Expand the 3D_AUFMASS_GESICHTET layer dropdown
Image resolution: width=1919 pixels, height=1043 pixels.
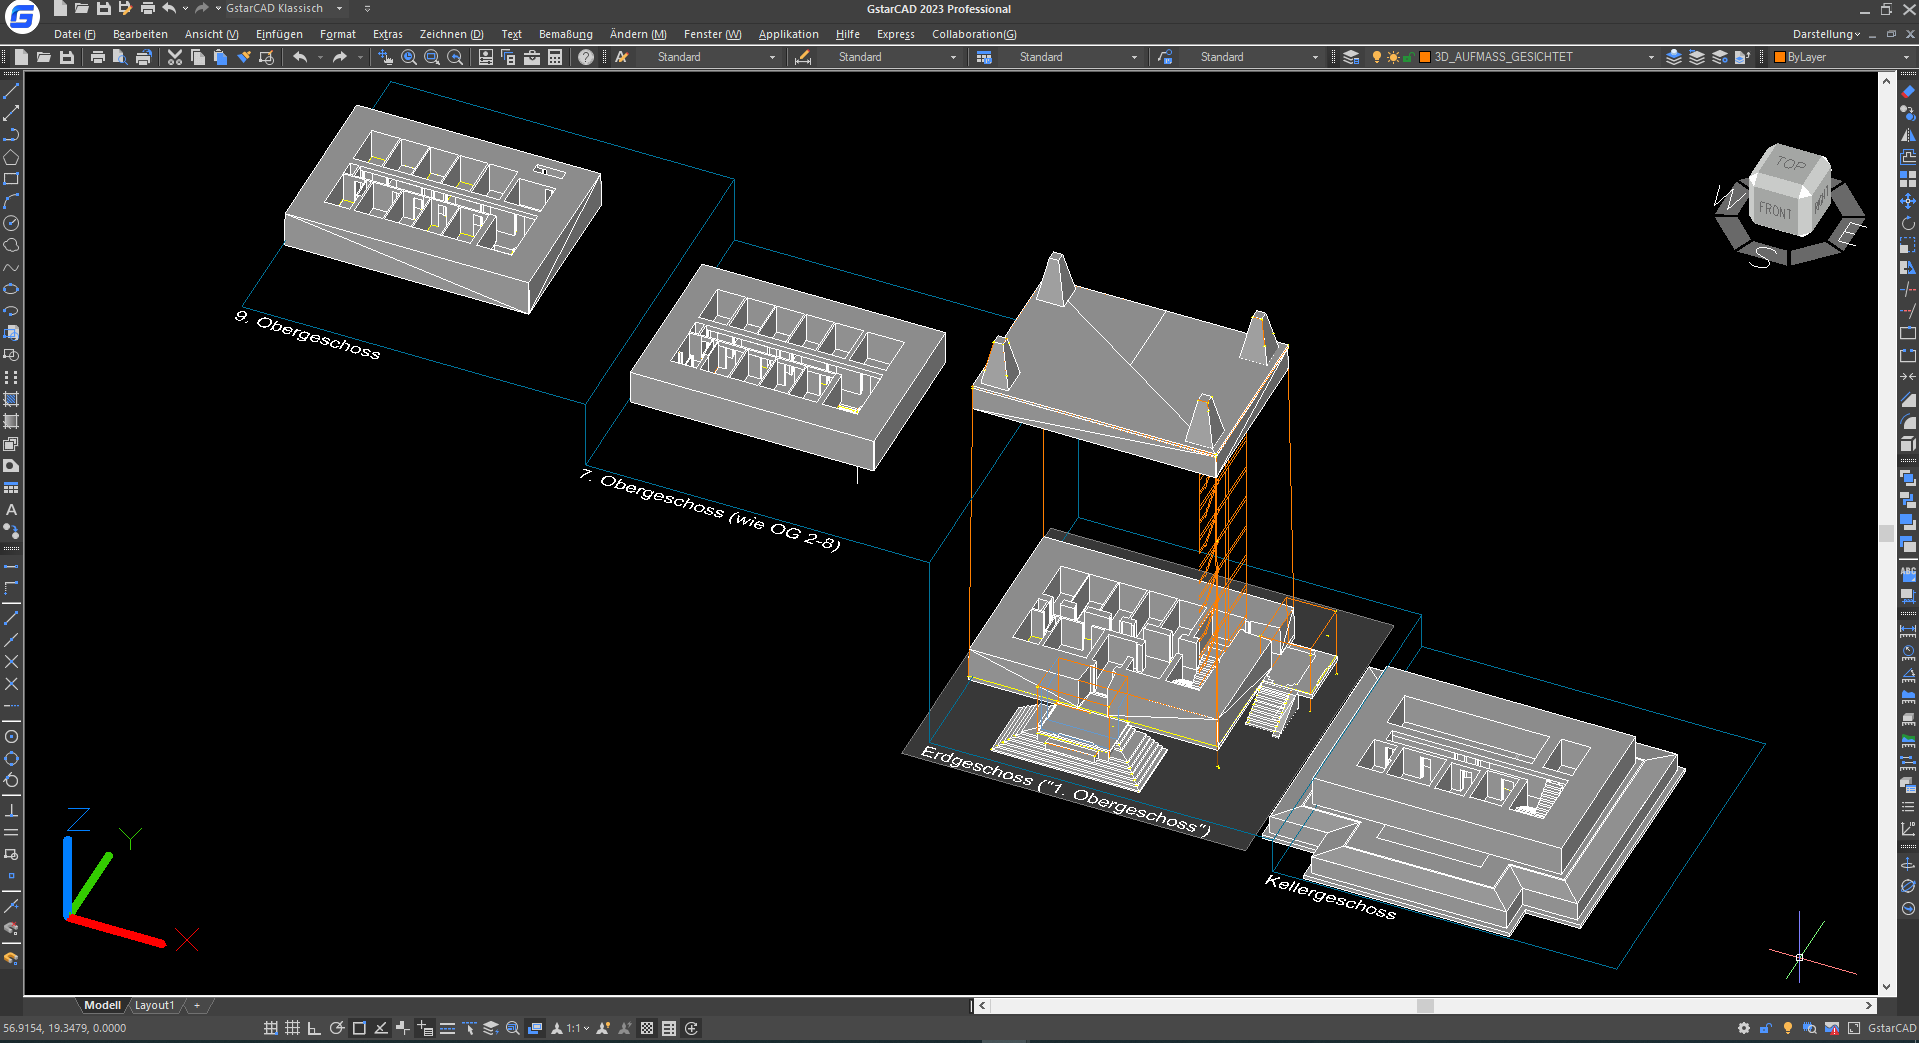click(1651, 58)
